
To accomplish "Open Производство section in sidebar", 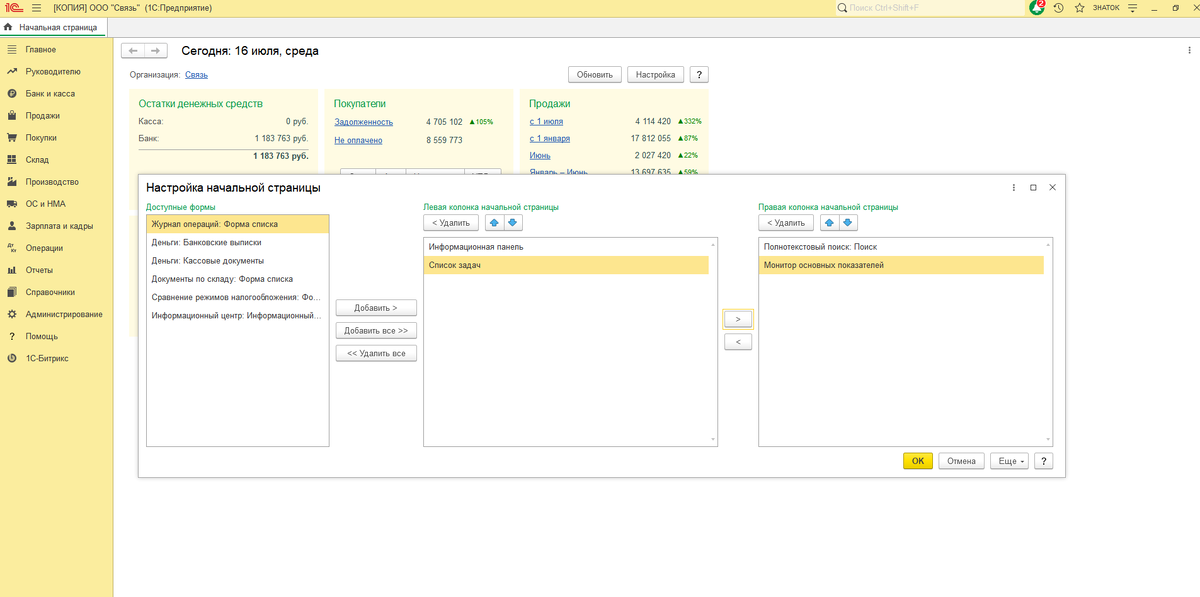I will pyautogui.click(x=52, y=182).
